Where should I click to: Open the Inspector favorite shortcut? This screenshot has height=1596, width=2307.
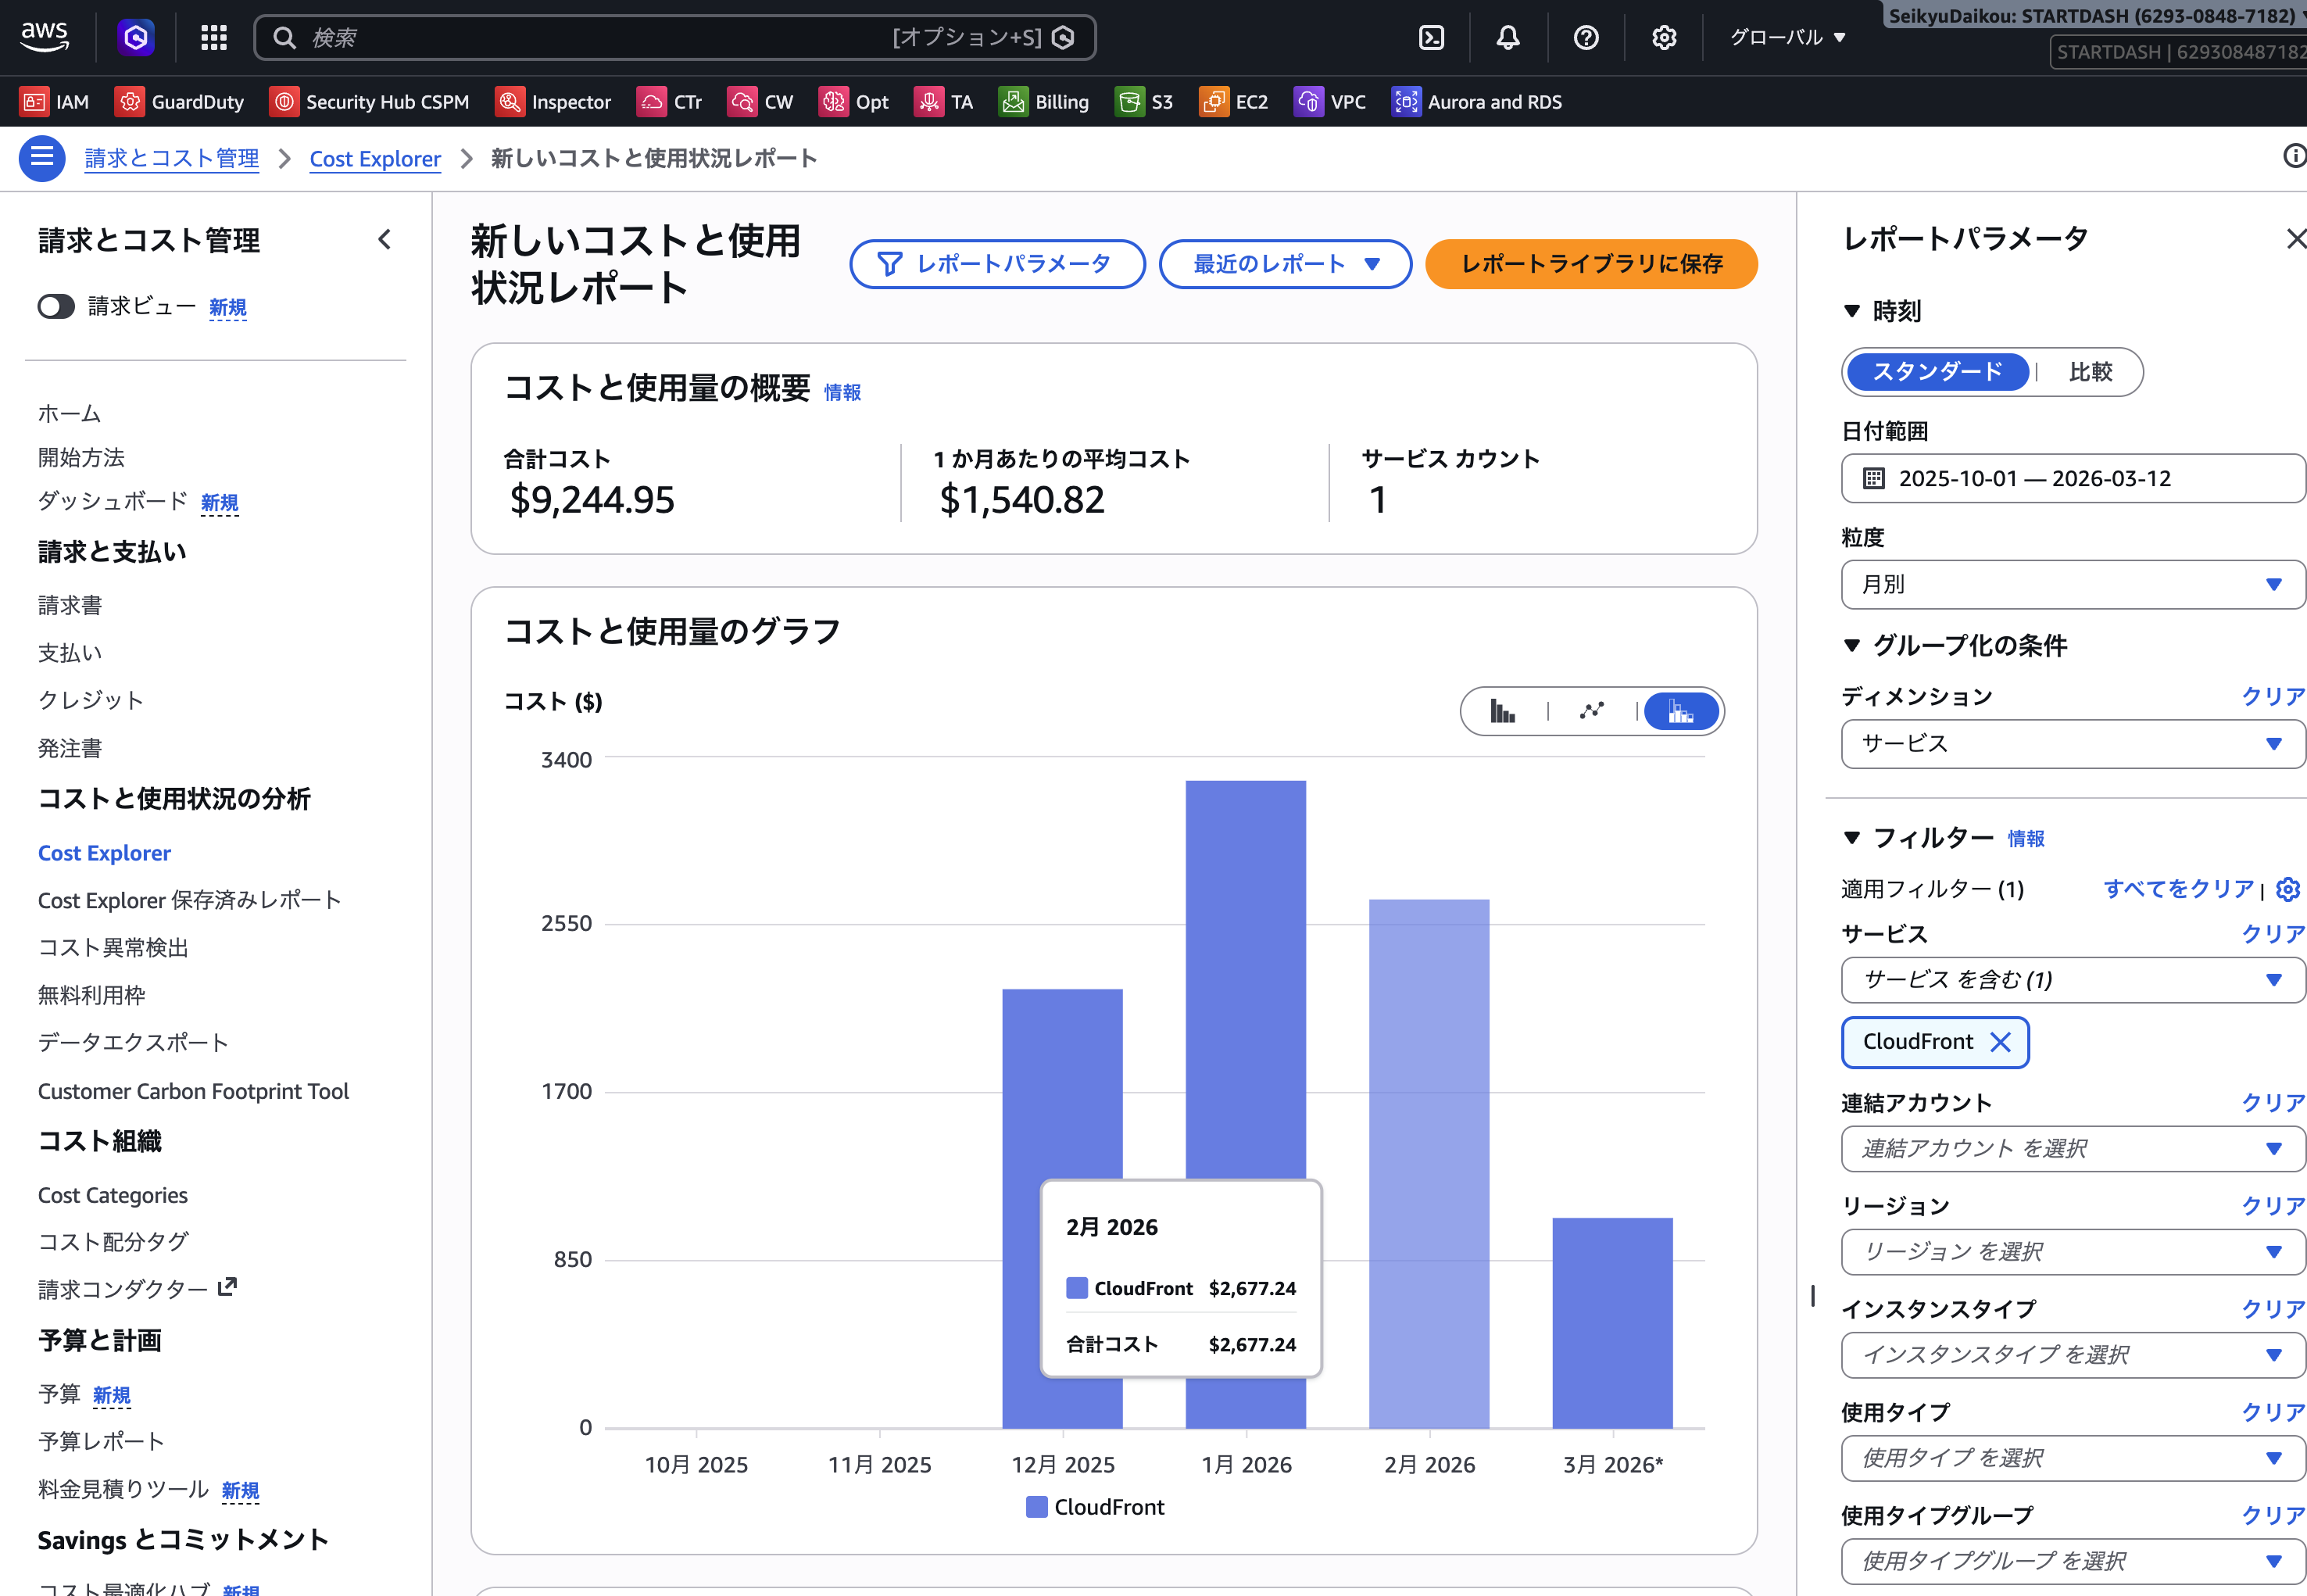553,102
